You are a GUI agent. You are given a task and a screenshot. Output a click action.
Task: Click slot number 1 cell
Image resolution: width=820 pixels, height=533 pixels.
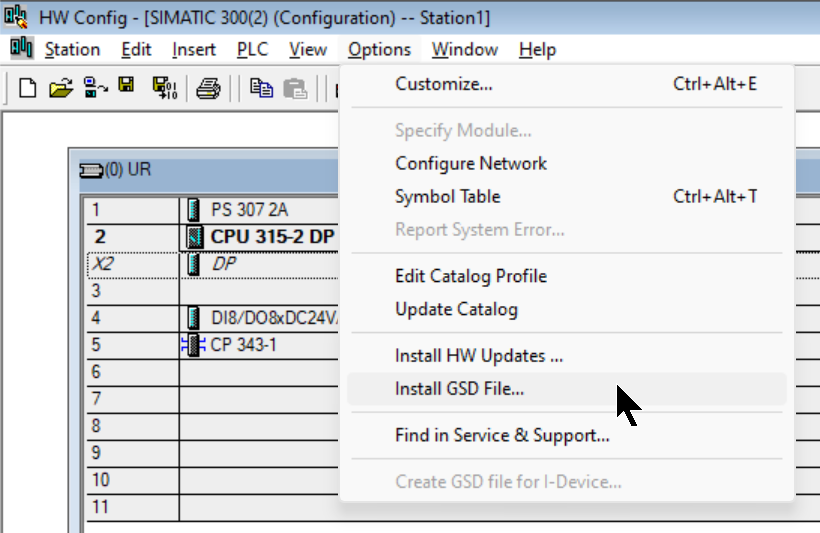pos(132,210)
